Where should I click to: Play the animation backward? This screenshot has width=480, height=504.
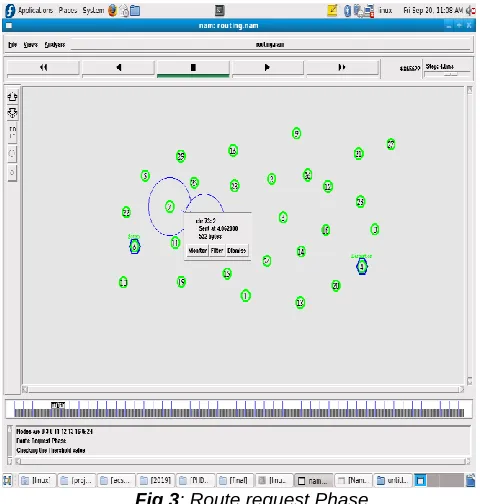[x=118, y=68]
